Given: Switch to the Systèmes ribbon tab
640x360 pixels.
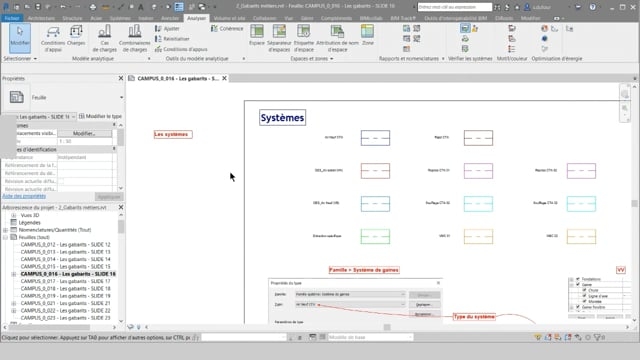Looking at the screenshot, I should point(120,18).
